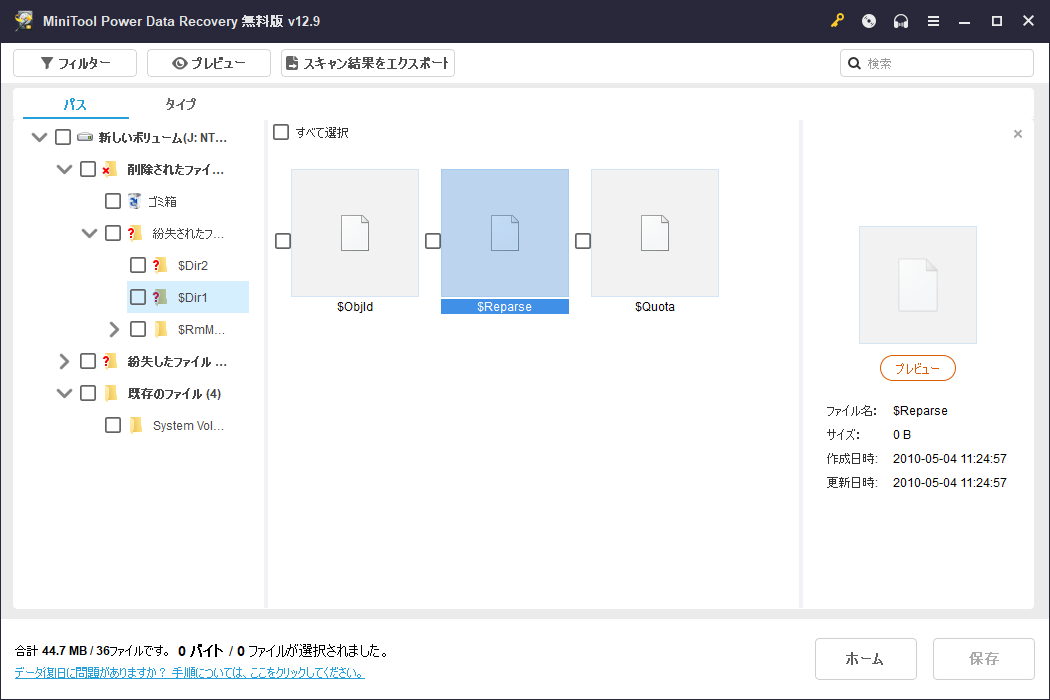
Task: Collapse the 既存のファイル (4) node
Action: click(64, 393)
